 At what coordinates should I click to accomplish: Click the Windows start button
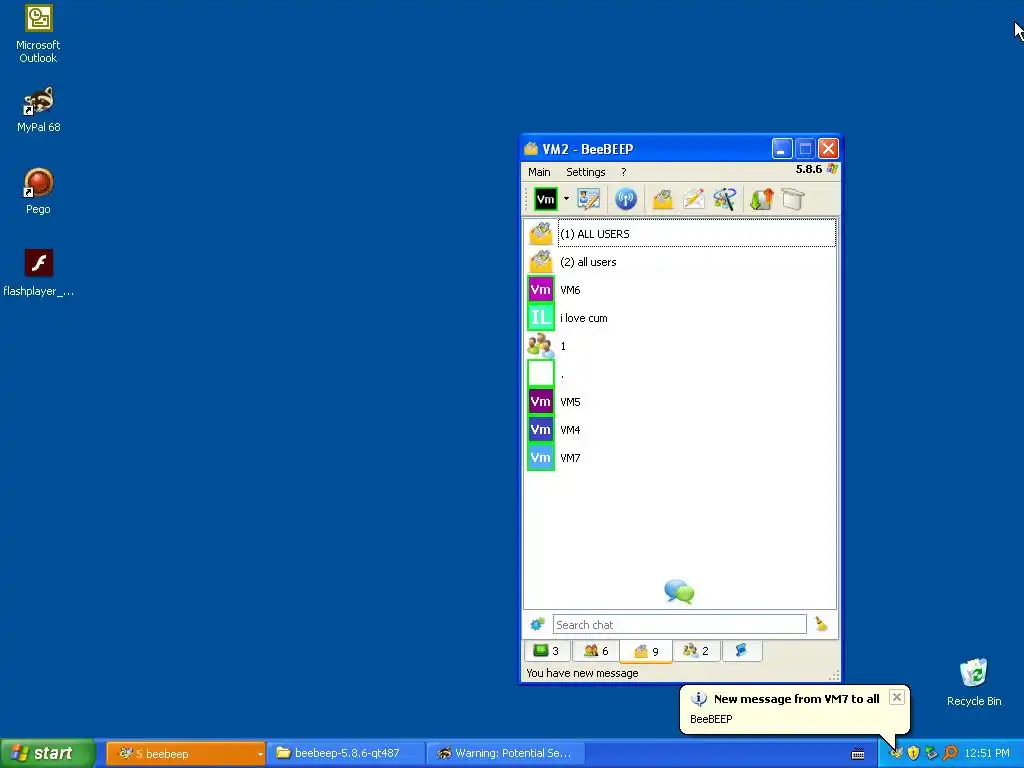47,753
